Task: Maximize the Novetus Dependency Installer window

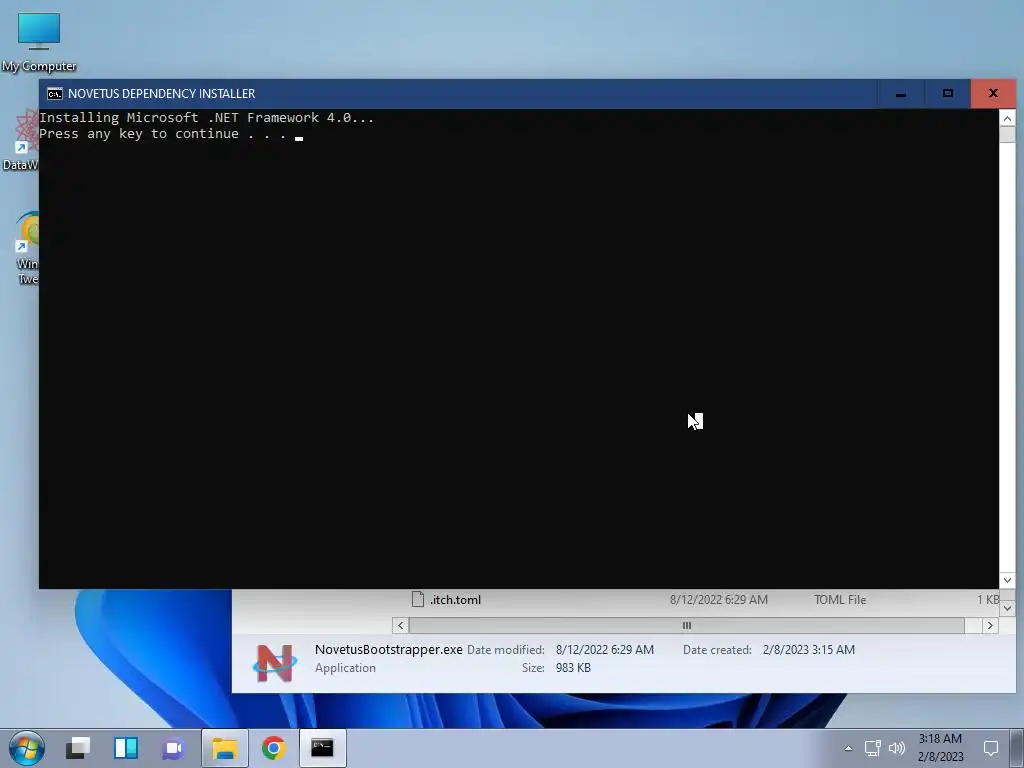Action: [948, 94]
